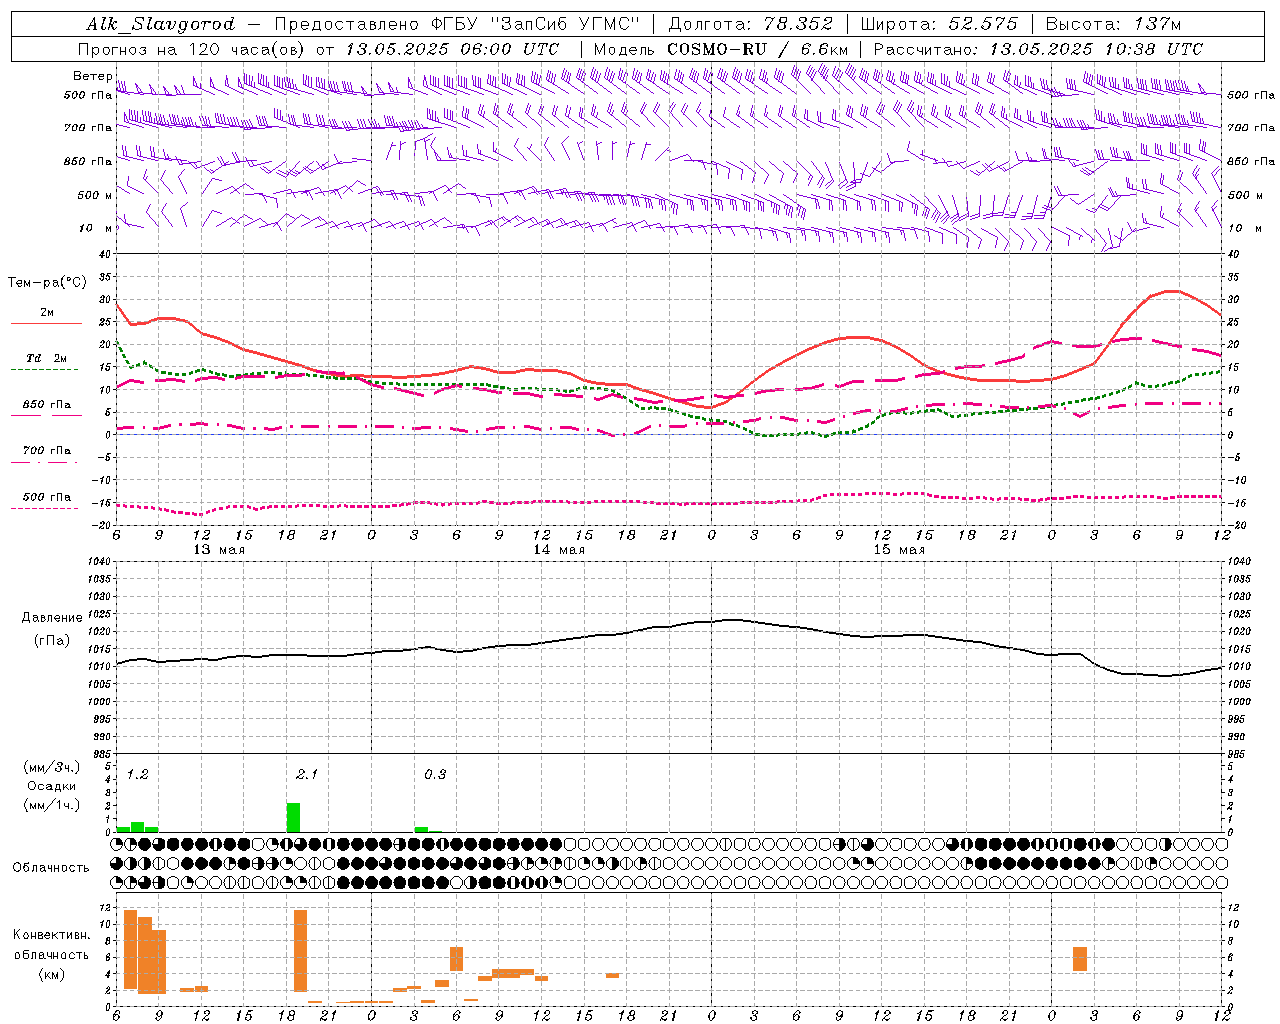Screen dimensions: 1280x1024
Task: Click the Ветер wind panel label
Action: click(93, 76)
